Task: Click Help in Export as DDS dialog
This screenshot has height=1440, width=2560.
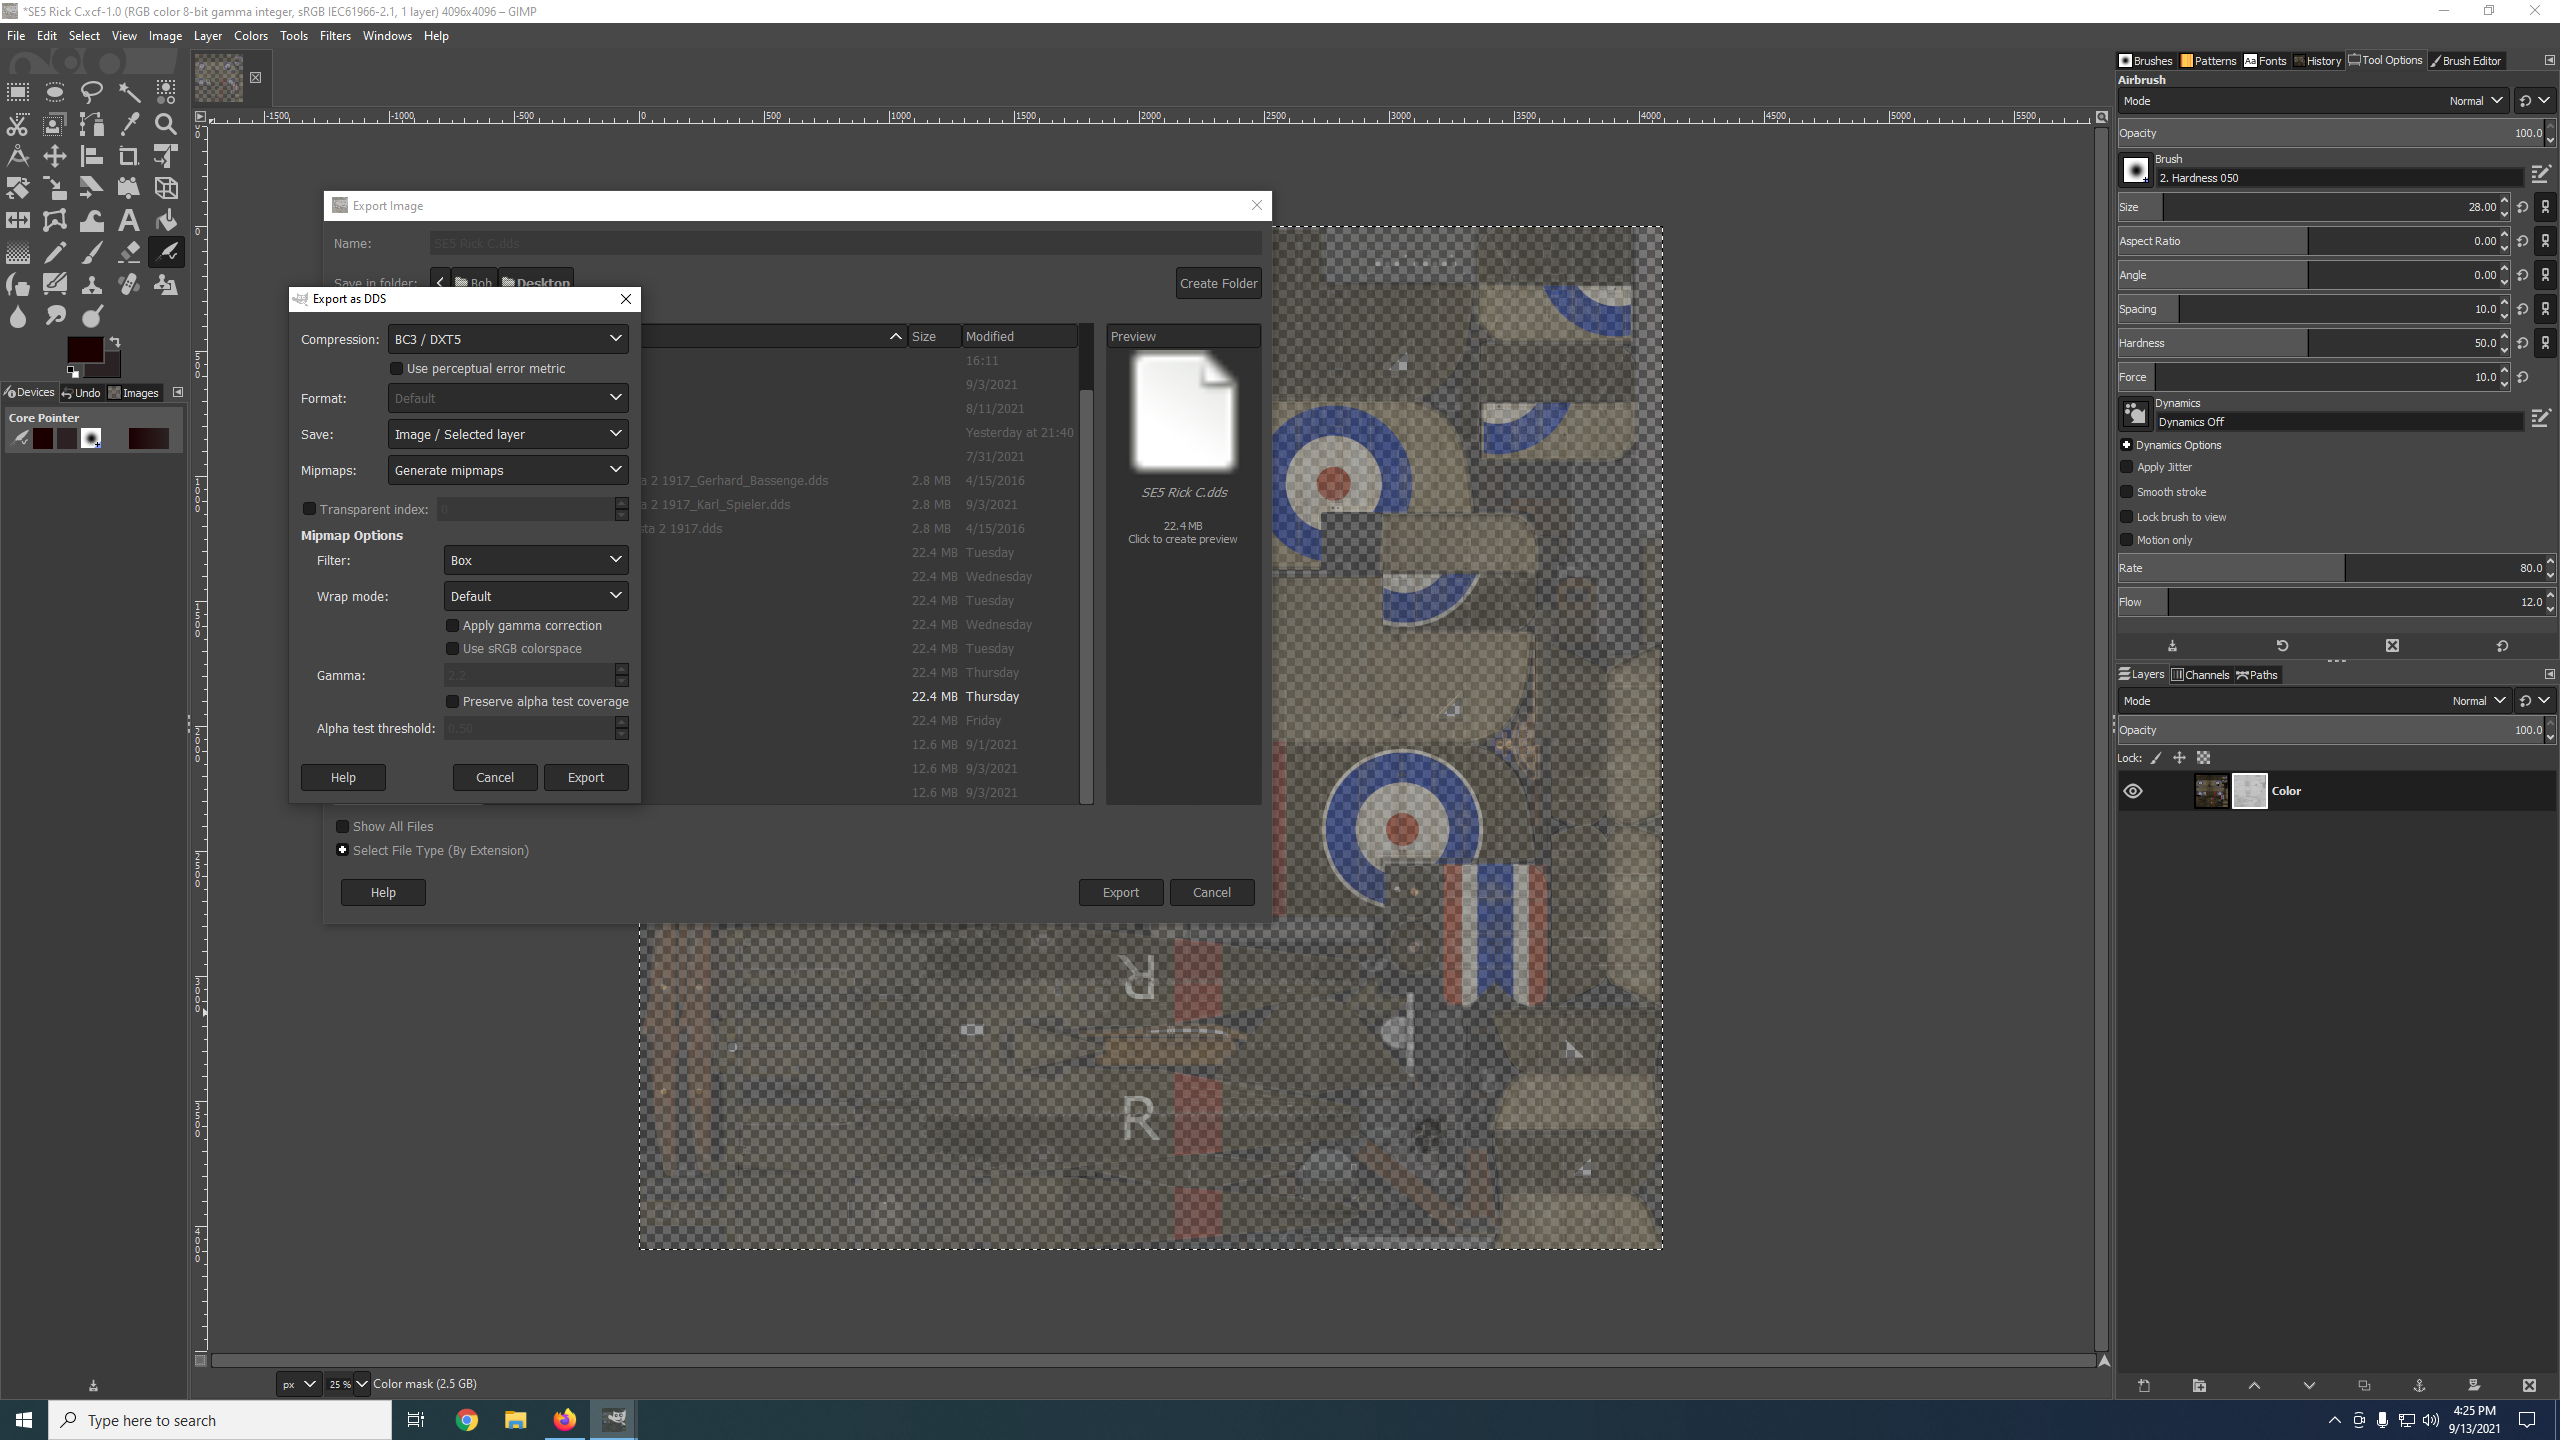Action: click(x=343, y=778)
